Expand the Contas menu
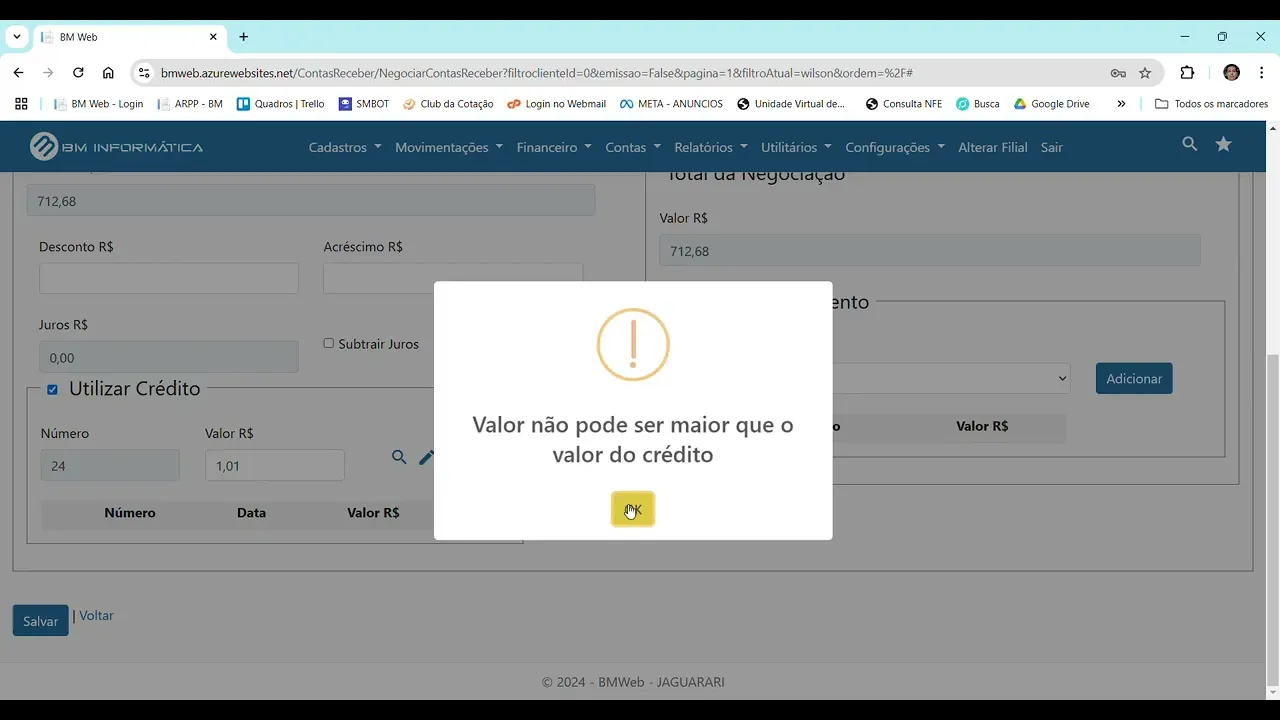 tap(633, 147)
